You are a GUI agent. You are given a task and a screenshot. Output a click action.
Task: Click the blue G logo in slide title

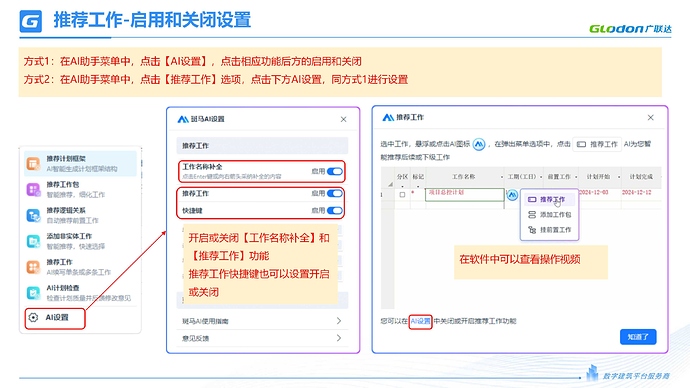(x=31, y=22)
